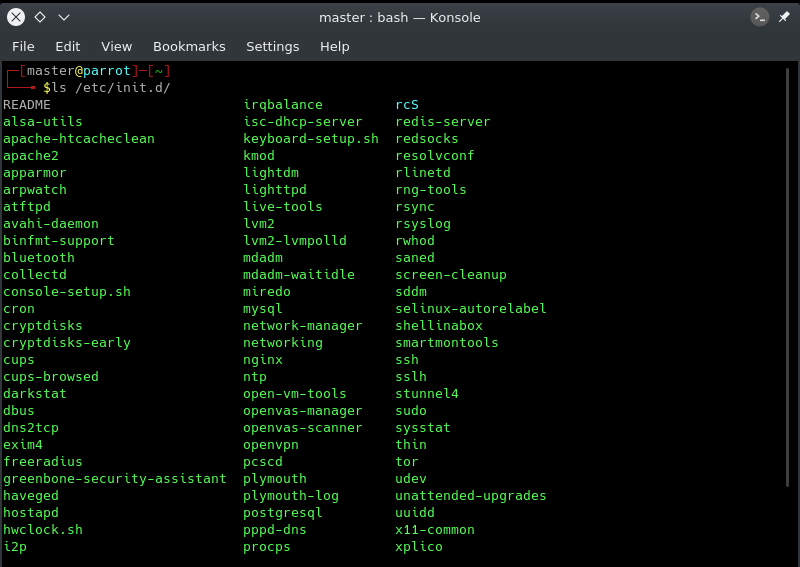Click the arpwatch entry

click(x=35, y=189)
